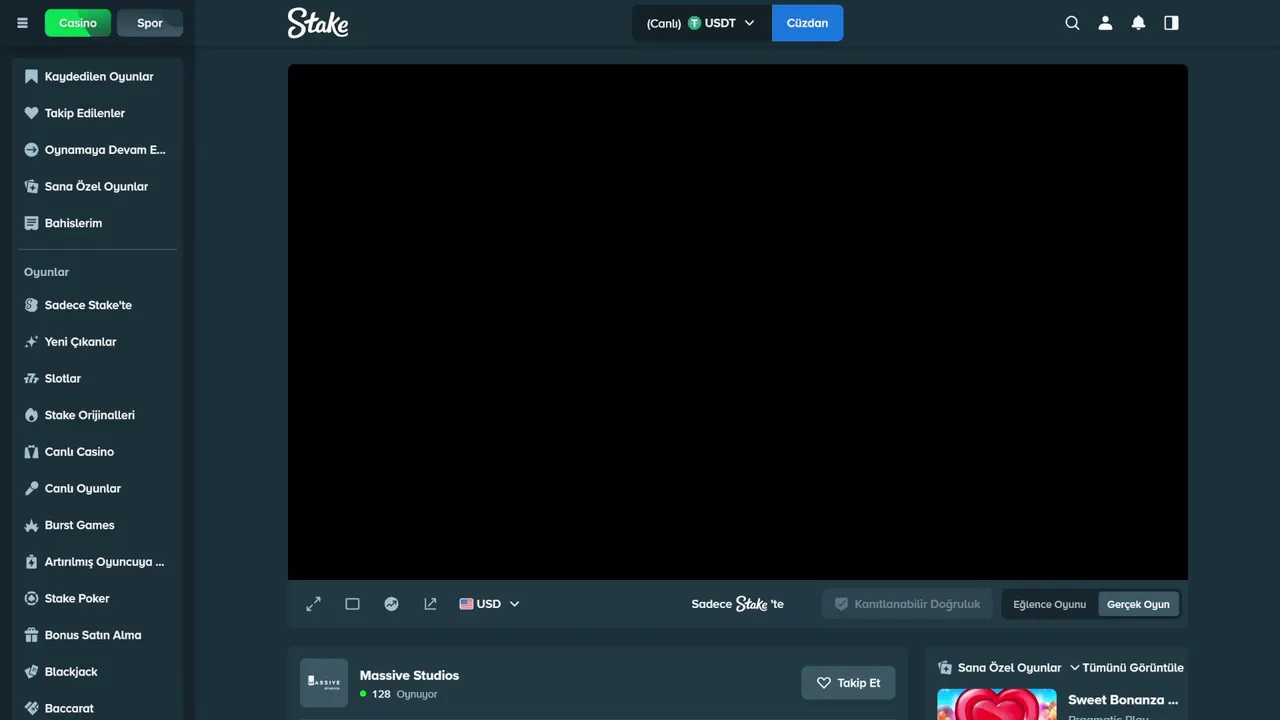1280x720 pixels.
Task: Click the Bahislerim receipt icon
Action: click(x=31, y=223)
